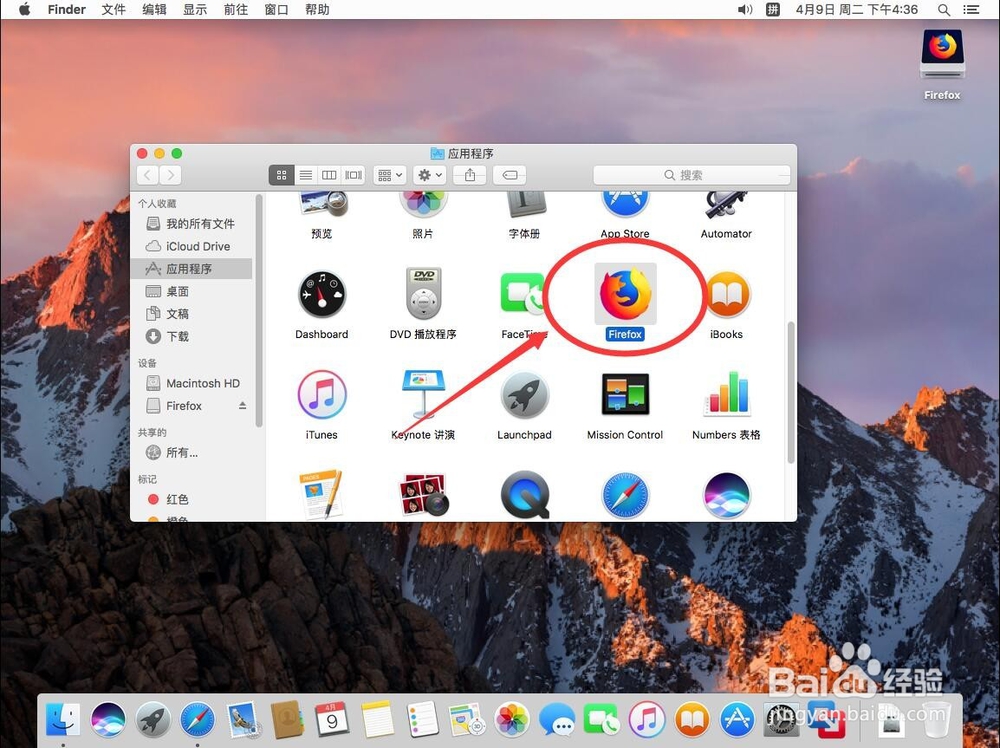Select the iTunes app in Finder window
Screen dimensions: 1000x748
point(321,395)
